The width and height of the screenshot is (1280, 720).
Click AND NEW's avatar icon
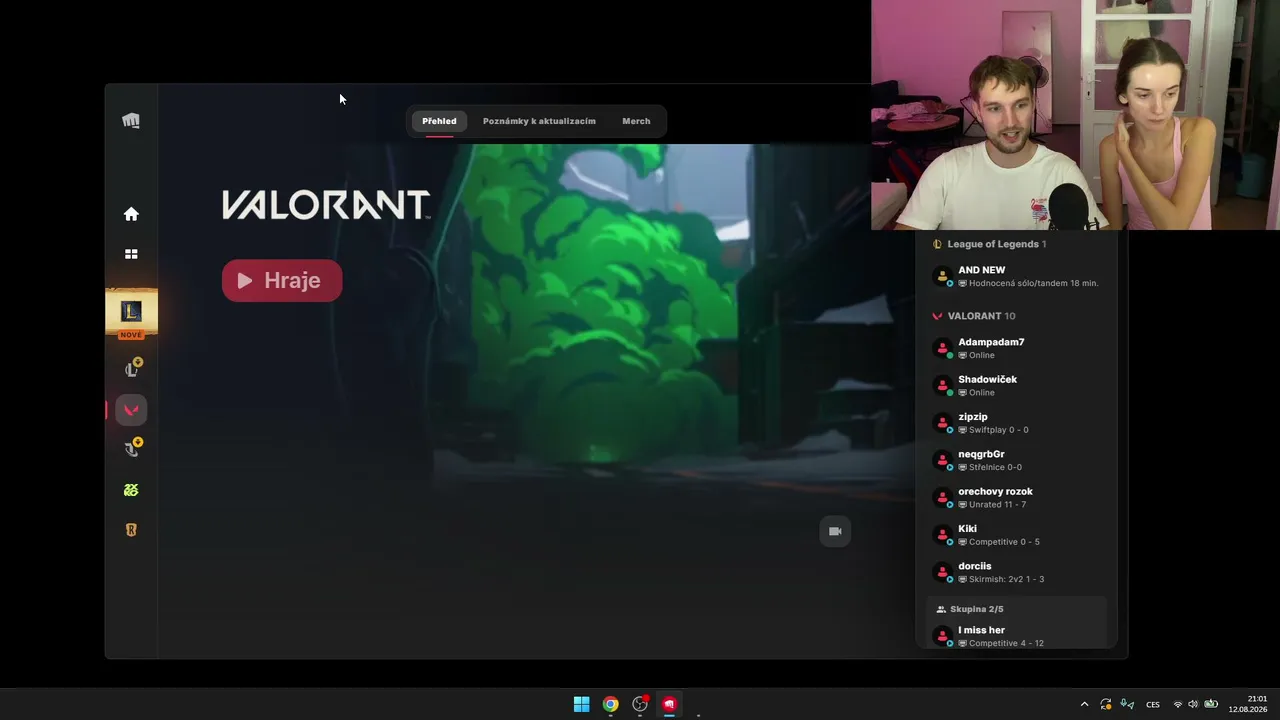tap(942, 276)
